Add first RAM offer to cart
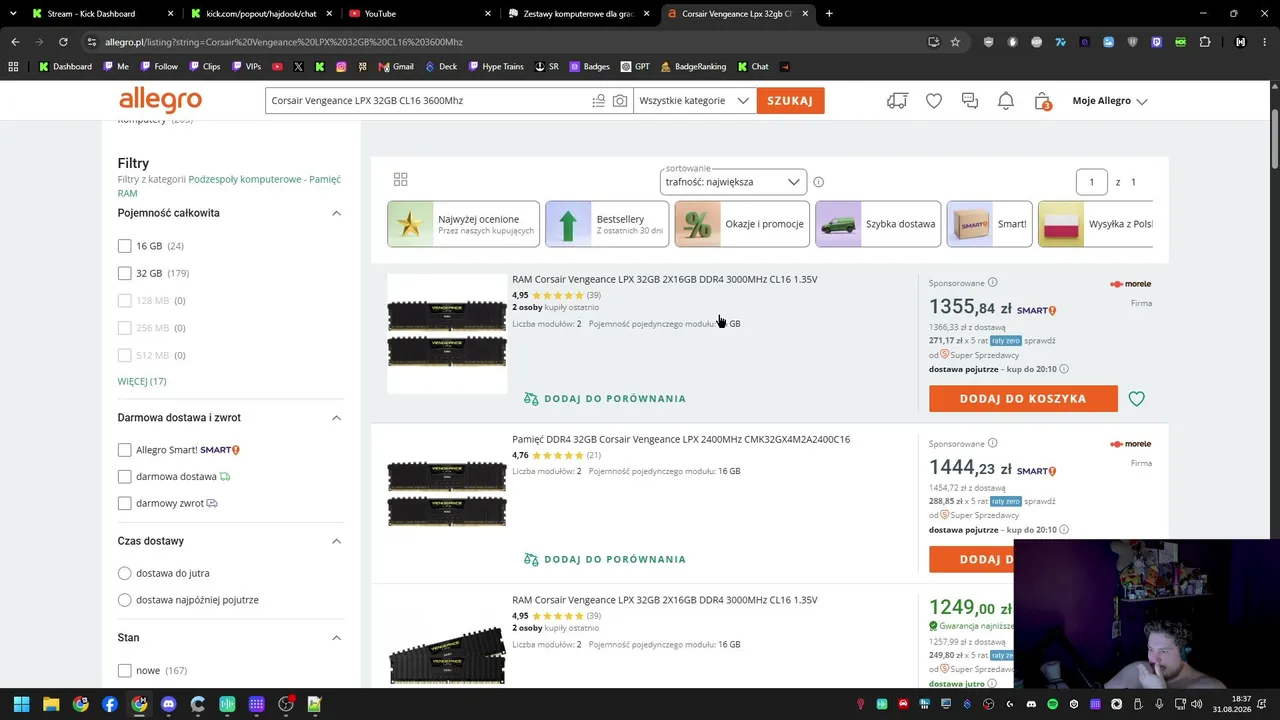The image size is (1280, 720). [1023, 399]
